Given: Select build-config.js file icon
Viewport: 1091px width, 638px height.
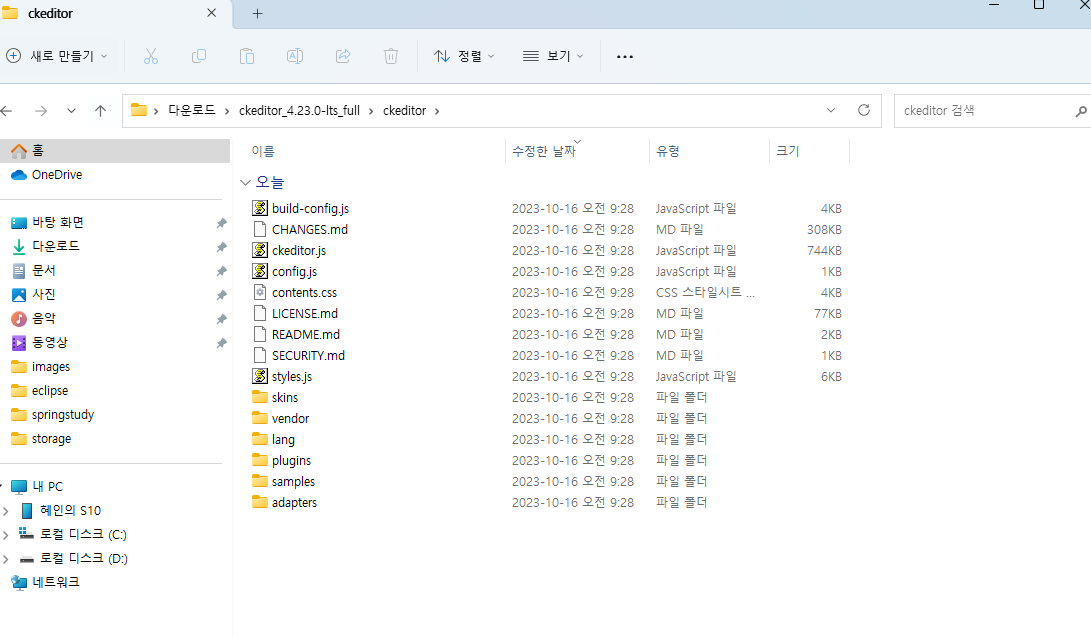Looking at the screenshot, I should point(260,208).
